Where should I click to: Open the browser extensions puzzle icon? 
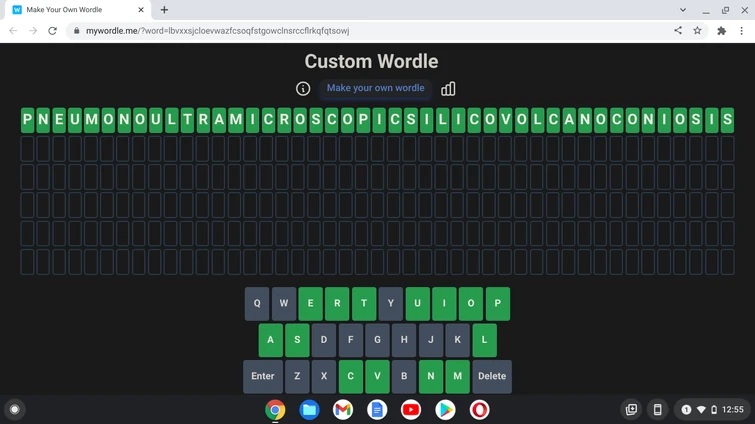click(x=721, y=31)
